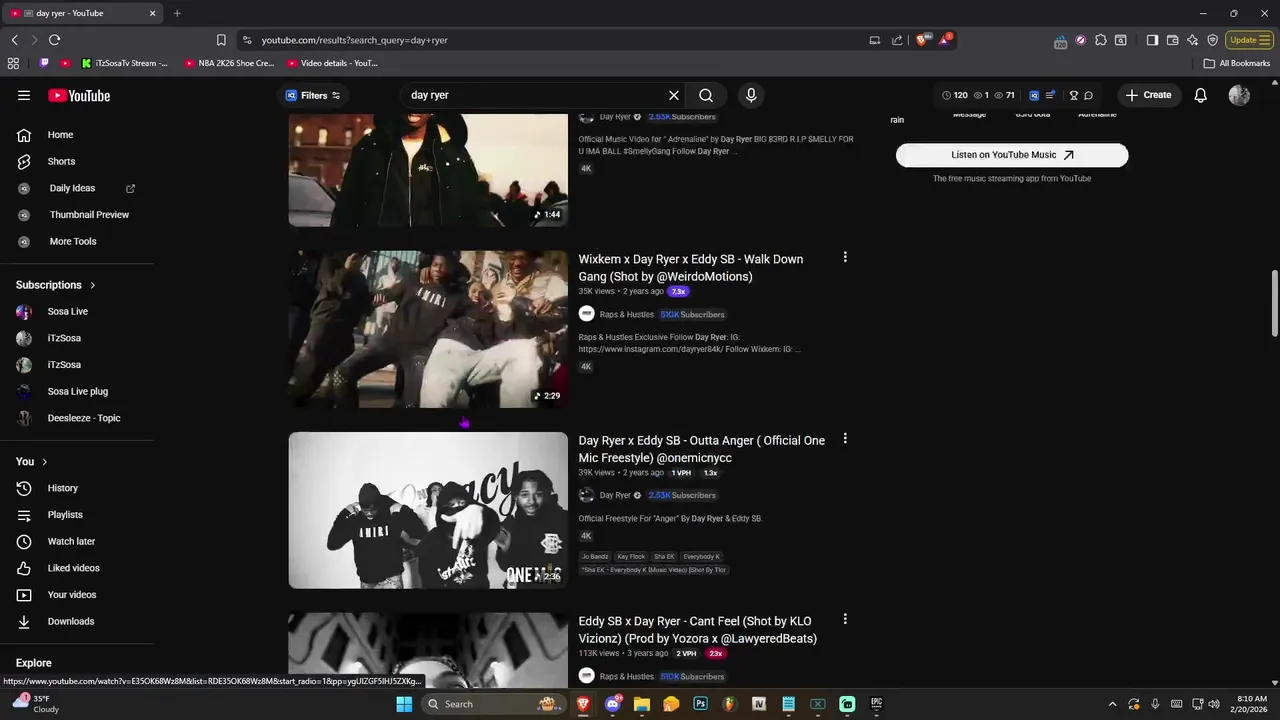1280x720 pixels.
Task: Click the Sha EK tag chip
Action: [x=664, y=556]
